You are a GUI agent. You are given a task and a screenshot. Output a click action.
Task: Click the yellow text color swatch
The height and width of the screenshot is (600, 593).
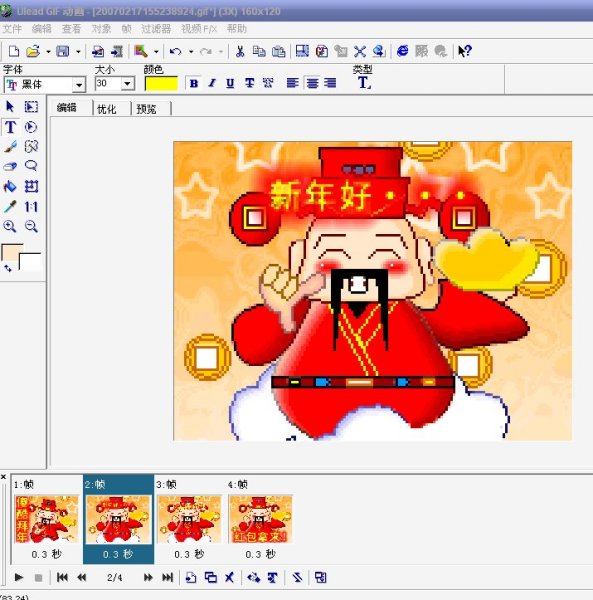pyautogui.click(x=161, y=83)
